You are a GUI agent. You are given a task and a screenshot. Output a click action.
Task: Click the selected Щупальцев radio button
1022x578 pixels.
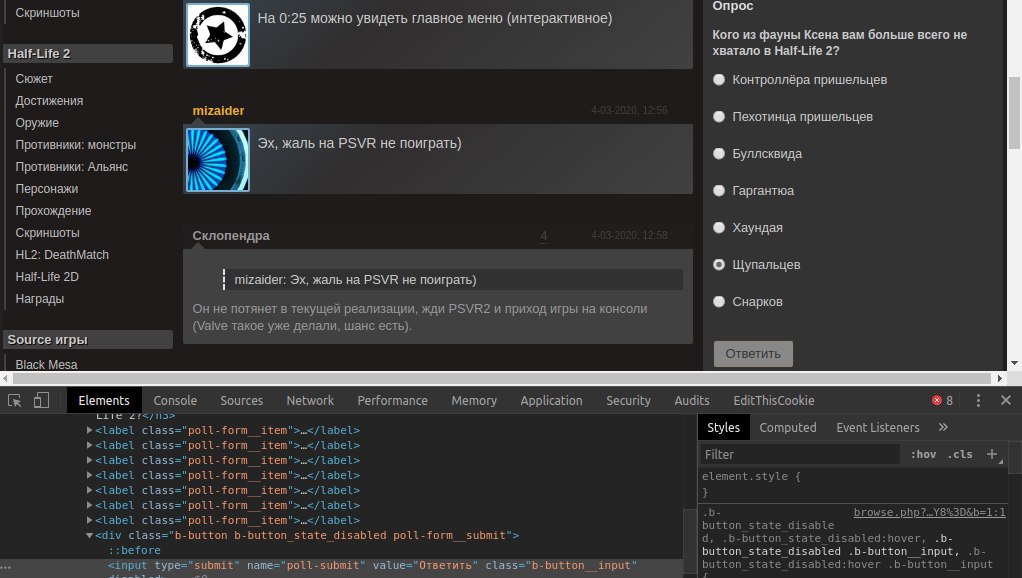[719, 265]
